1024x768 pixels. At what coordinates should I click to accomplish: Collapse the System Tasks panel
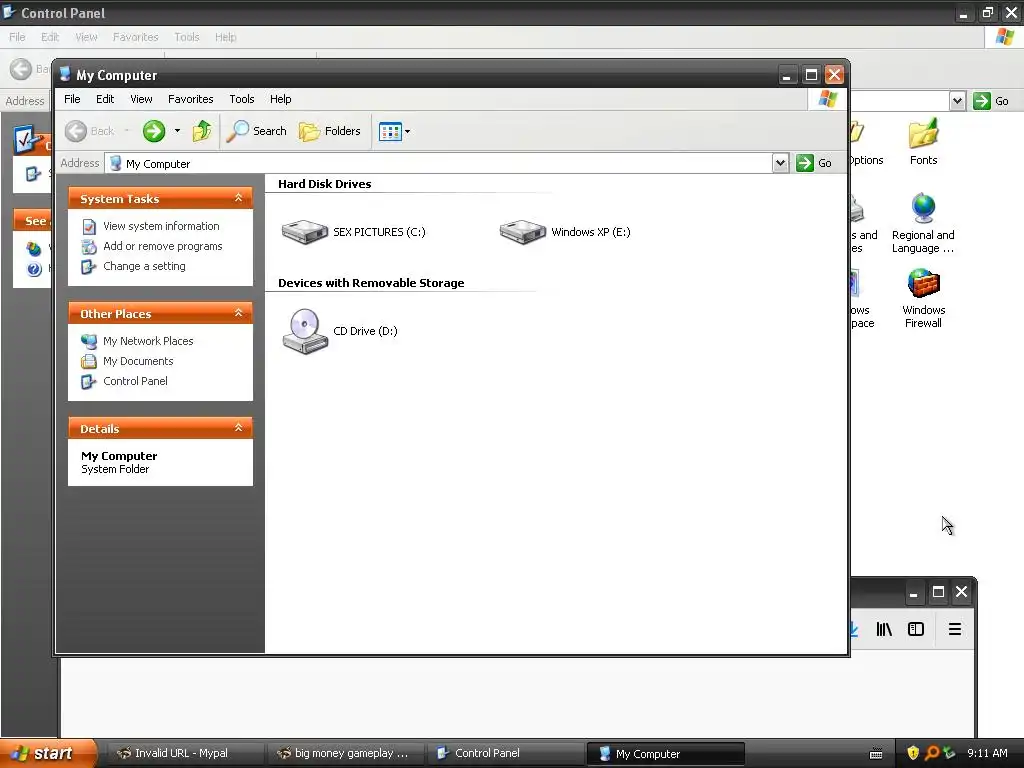click(238, 198)
